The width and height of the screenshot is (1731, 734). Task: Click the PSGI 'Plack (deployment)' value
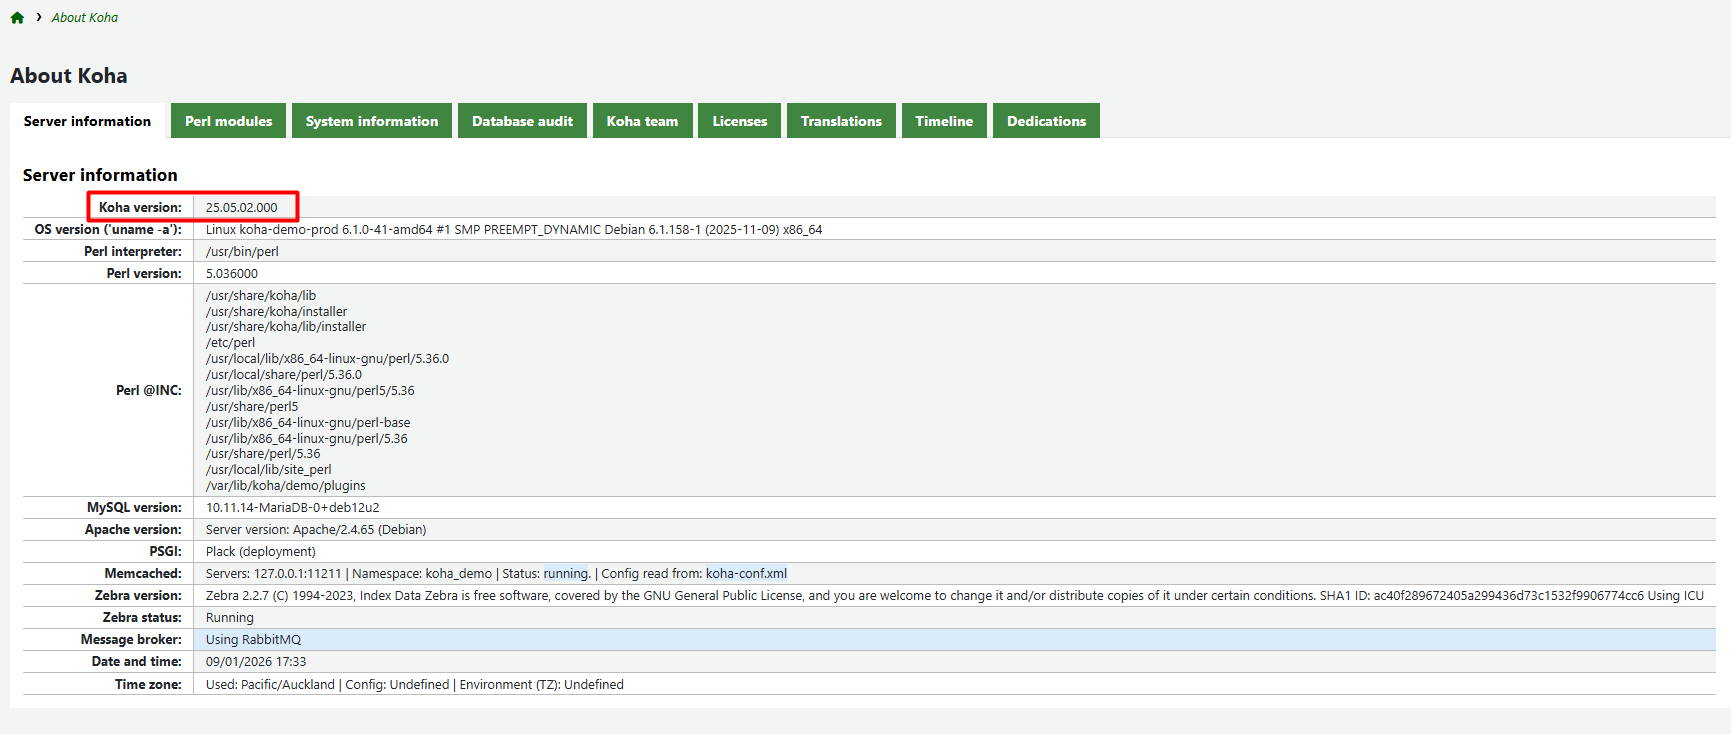point(261,551)
